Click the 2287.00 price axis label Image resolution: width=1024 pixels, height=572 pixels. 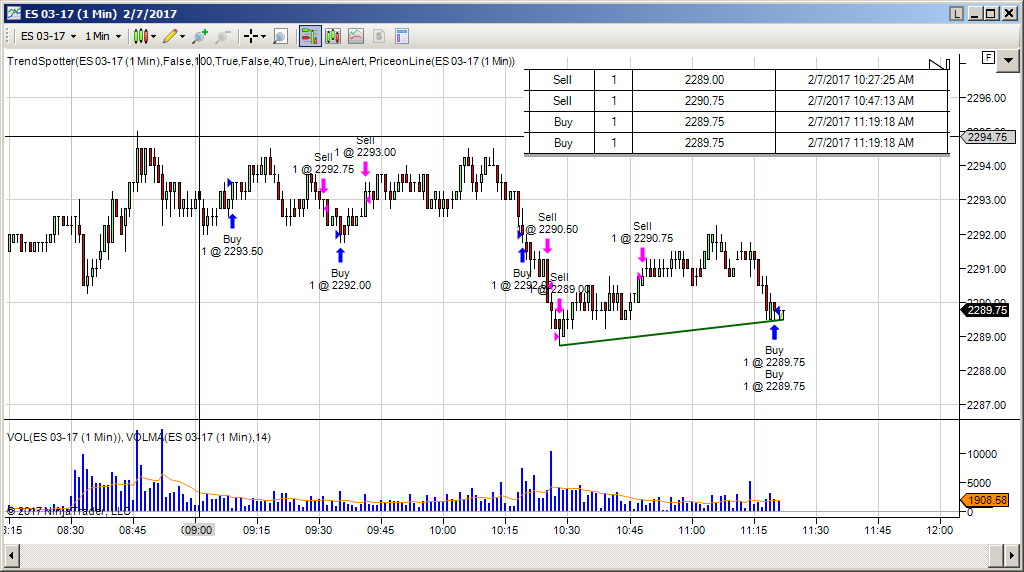986,405
